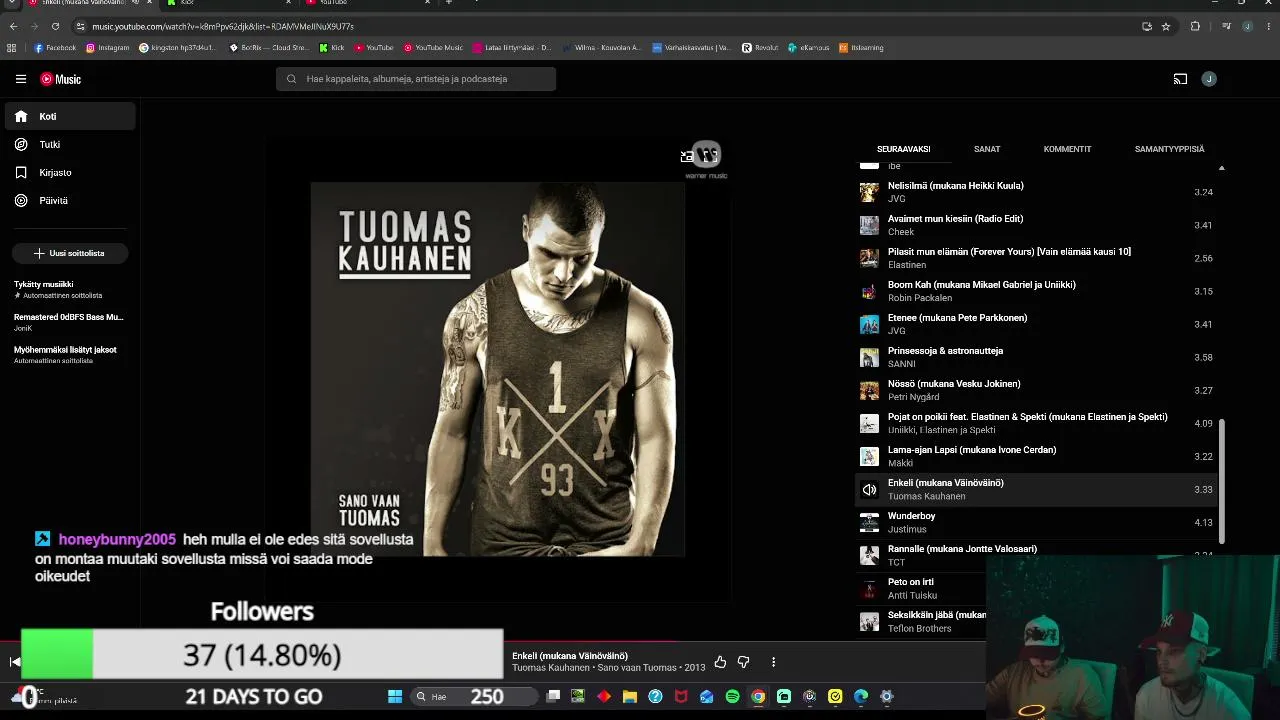Viewport: 1280px width, 720px height.
Task: Play Prinsessoja & astronautteja by SANNI
Action: [x=1038, y=357]
